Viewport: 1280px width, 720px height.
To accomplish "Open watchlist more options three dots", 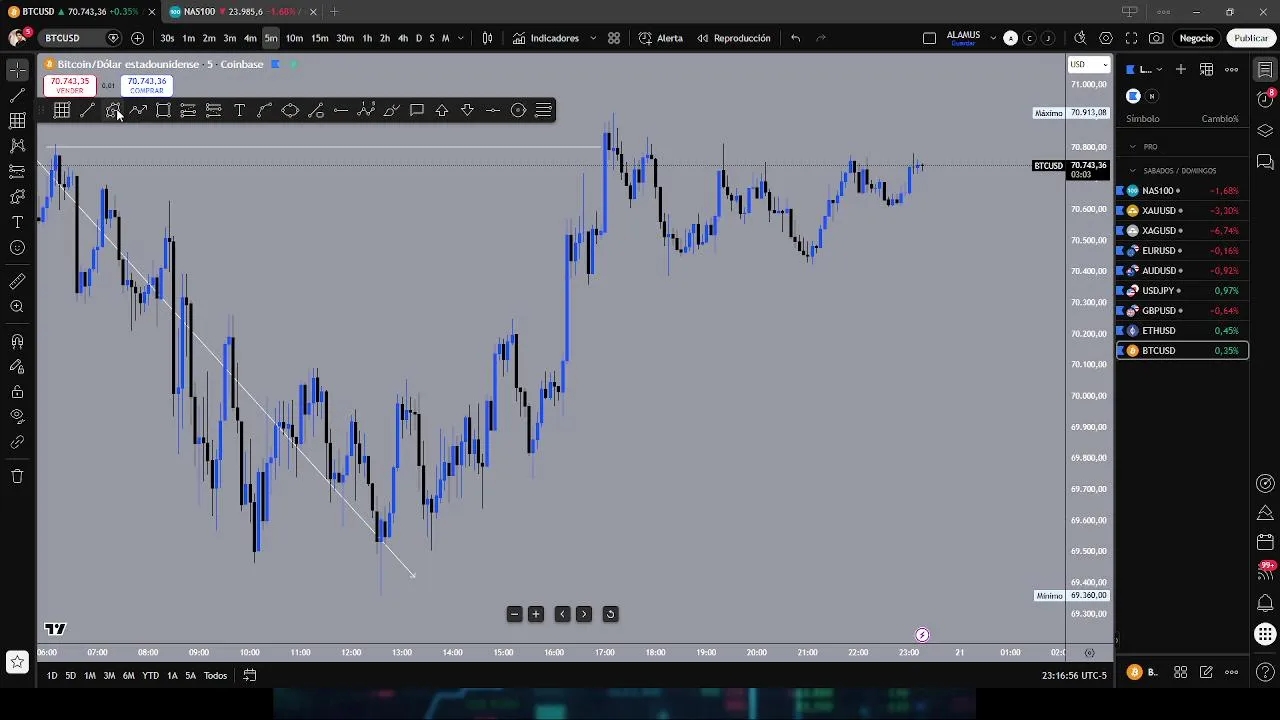I will [1232, 69].
